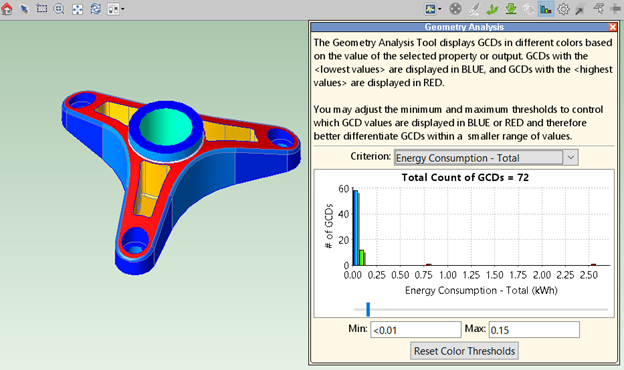This screenshot has width=624, height=370.
Task: Click the green three-axis arrows icon
Action: point(492,9)
